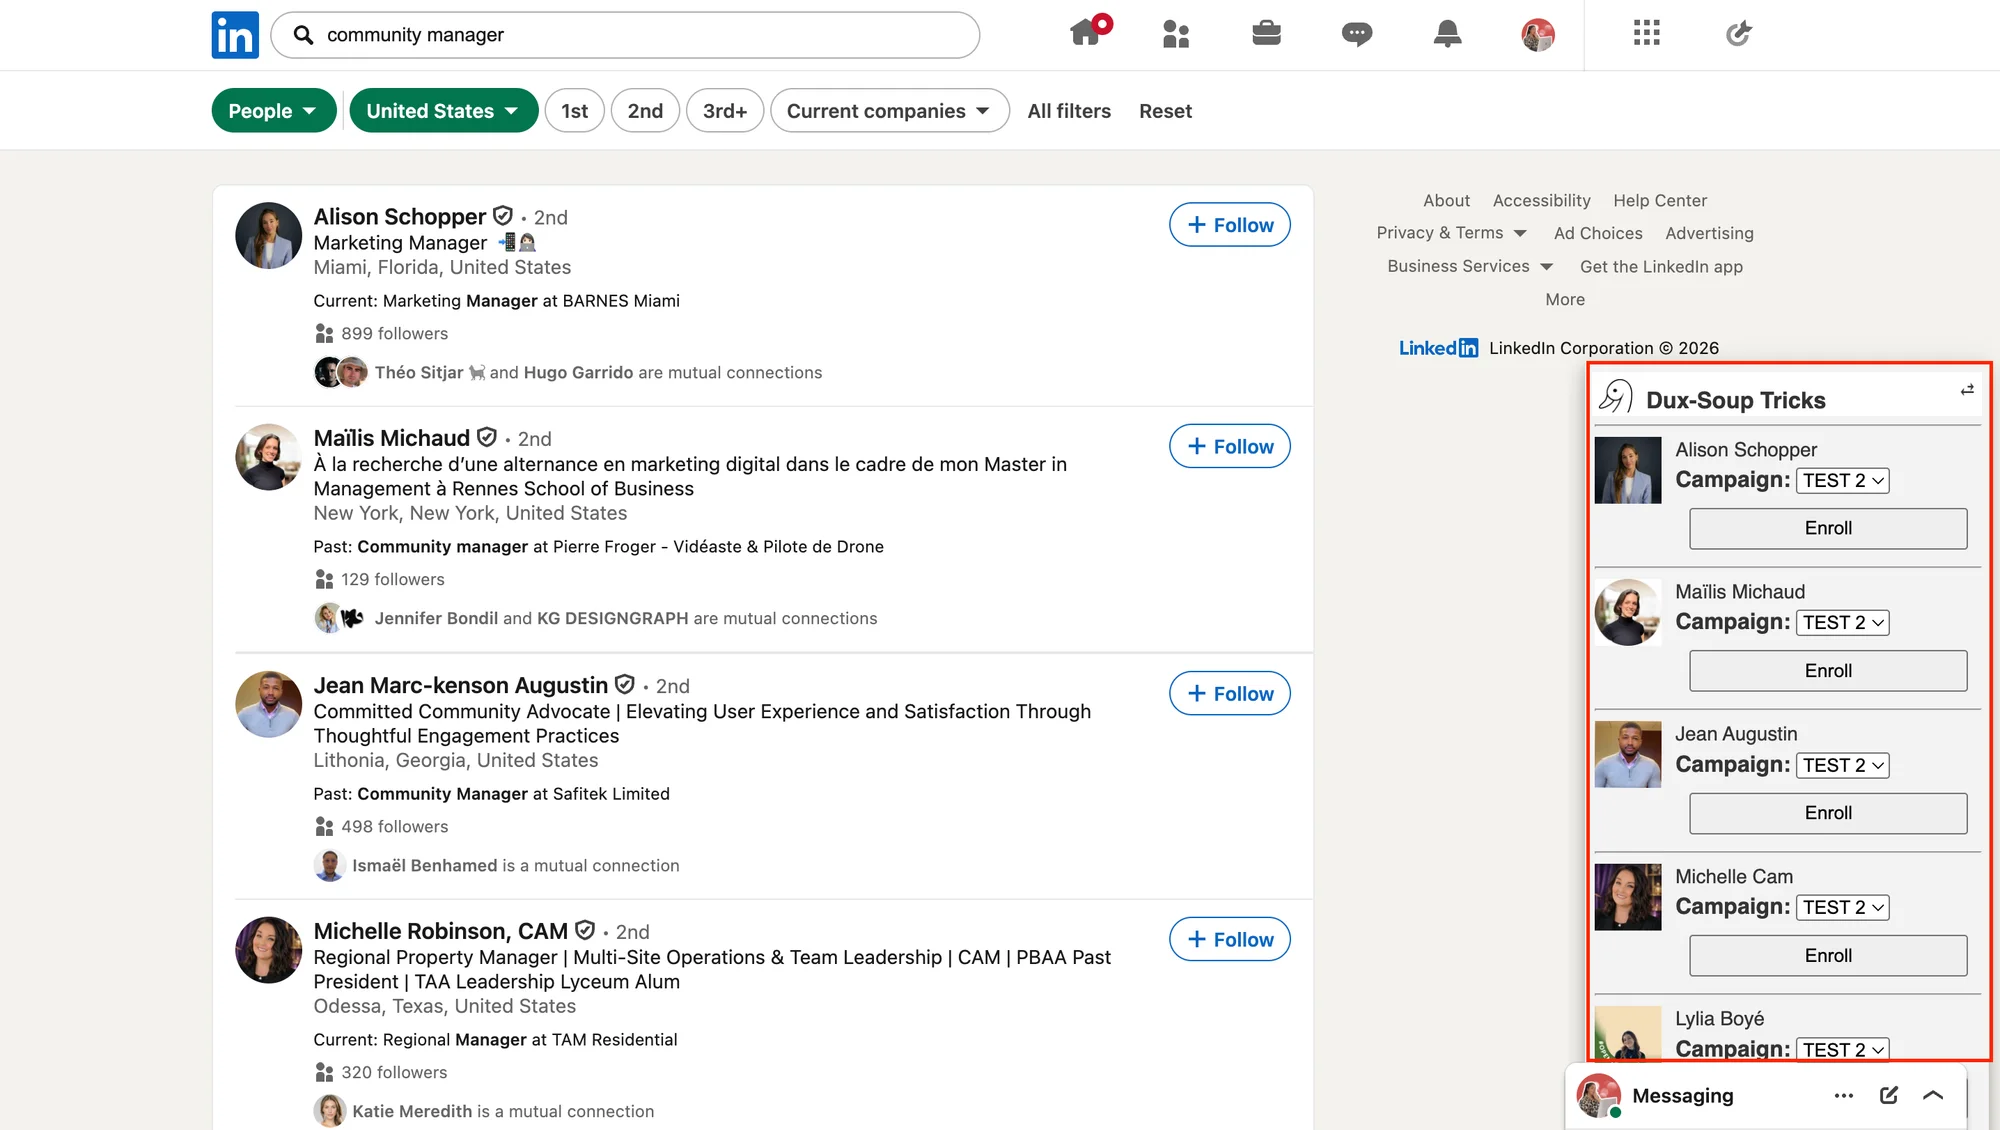Open All filters
The height and width of the screenshot is (1130, 2000).
pyautogui.click(x=1069, y=111)
